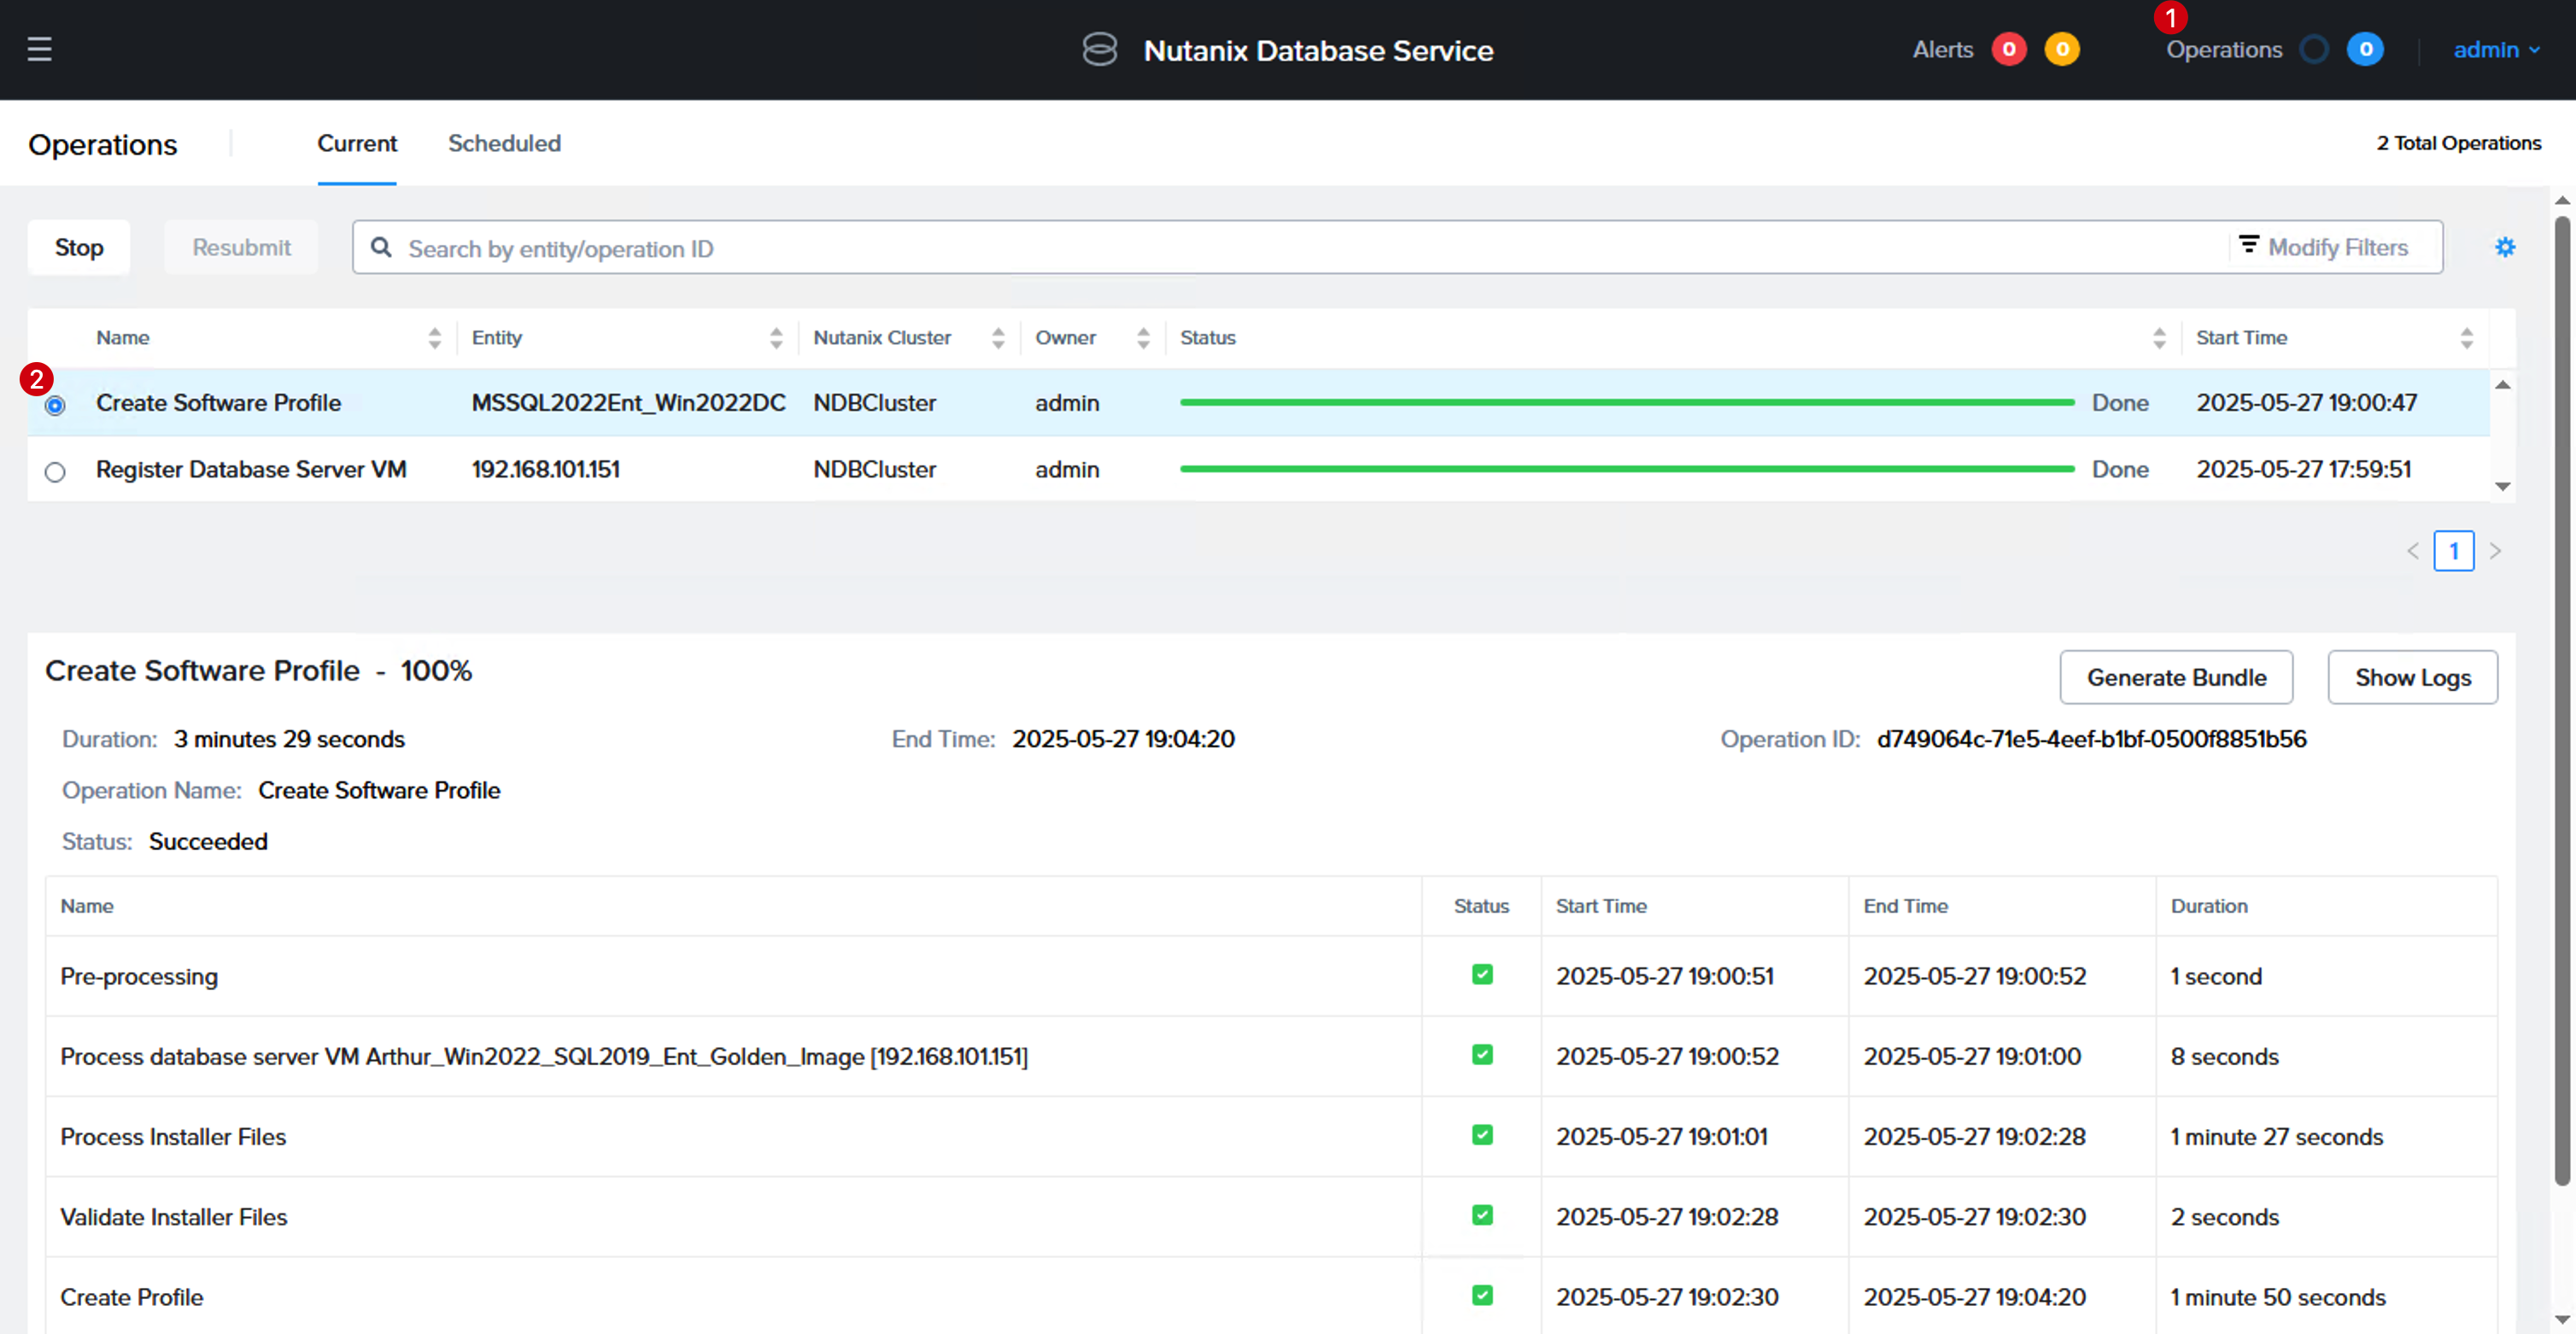
Task: Select the Register Database Server VM radio button
Action: 55,471
